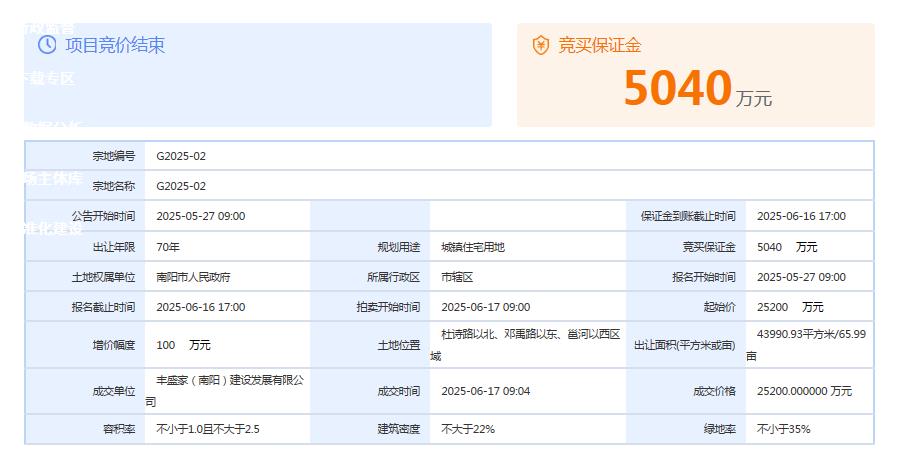This screenshot has height=458, width=909.
Task: Click the 容积率 label
Action: pos(119,429)
